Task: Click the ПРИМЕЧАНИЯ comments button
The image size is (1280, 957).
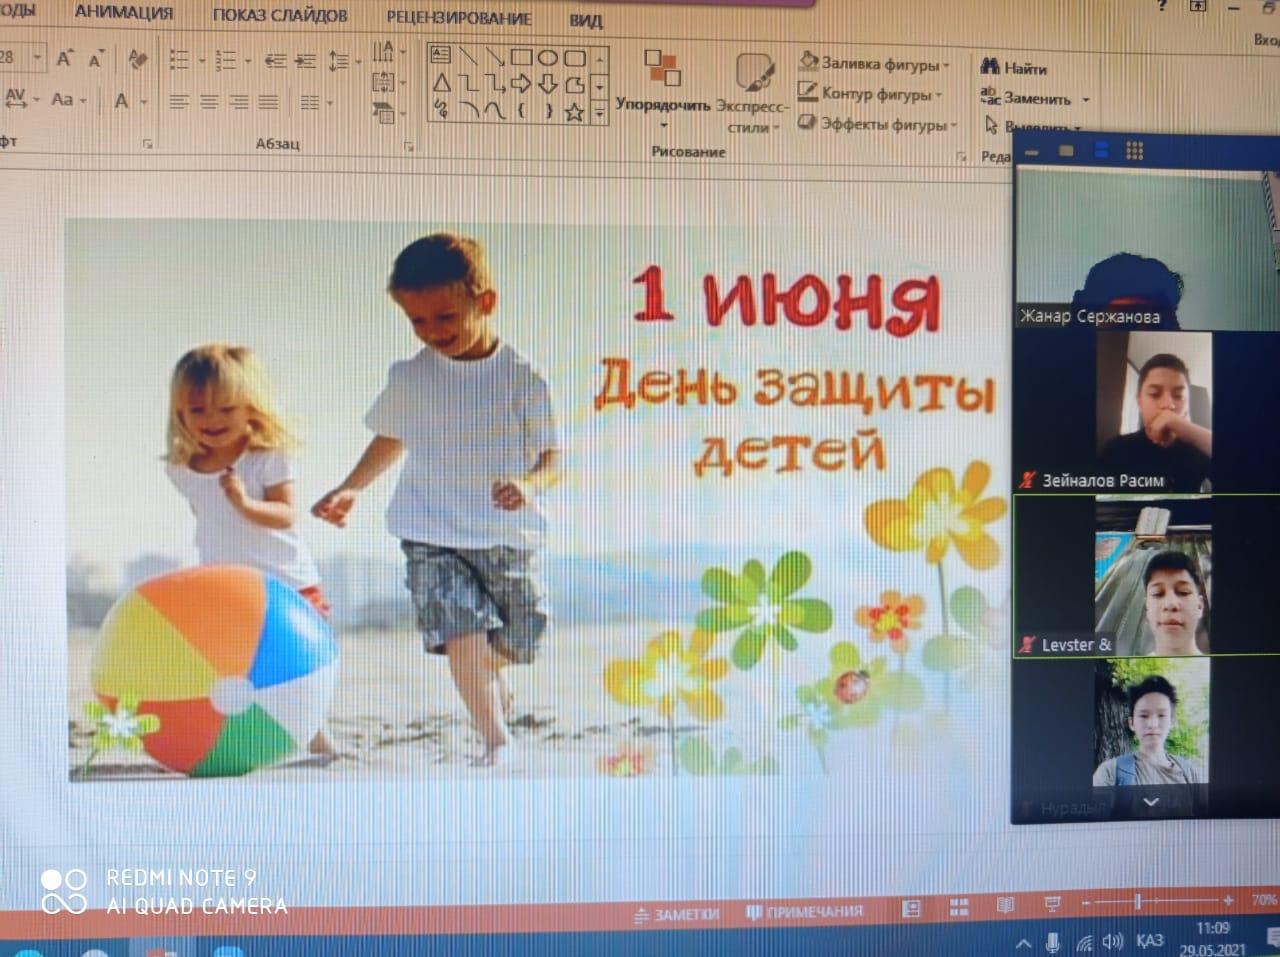Action: point(805,912)
